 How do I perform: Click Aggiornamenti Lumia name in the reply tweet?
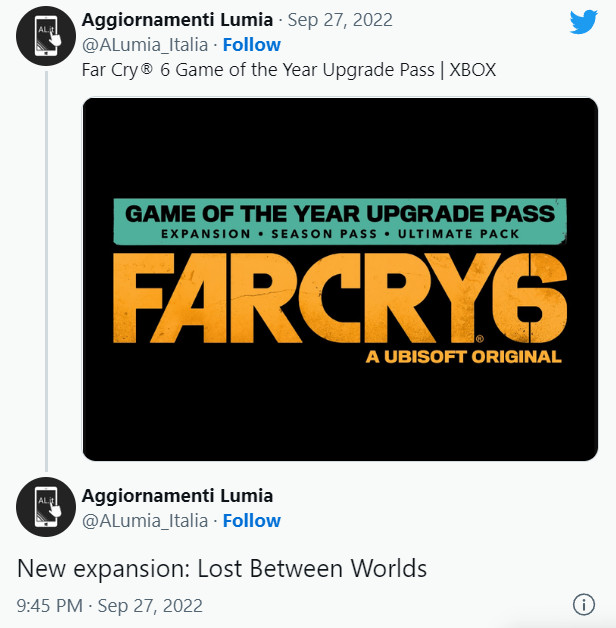click(x=176, y=496)
